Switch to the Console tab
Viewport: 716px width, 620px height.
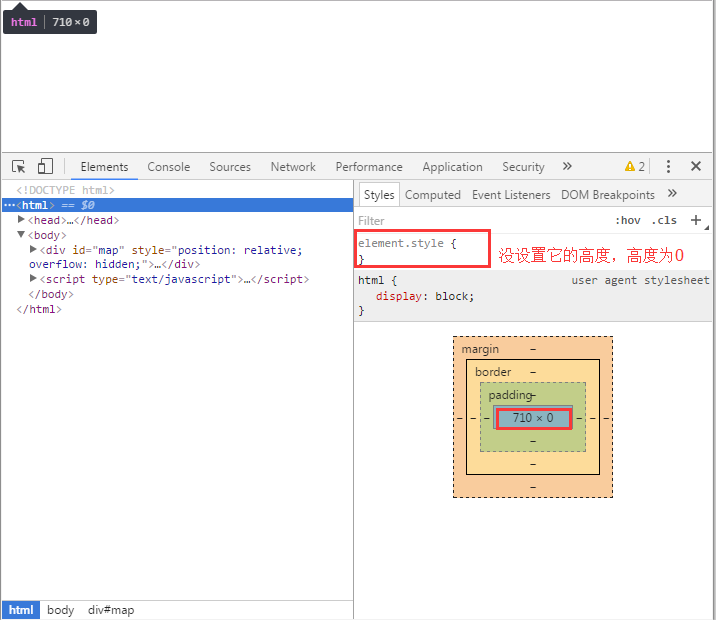click(x=168, y=167)
